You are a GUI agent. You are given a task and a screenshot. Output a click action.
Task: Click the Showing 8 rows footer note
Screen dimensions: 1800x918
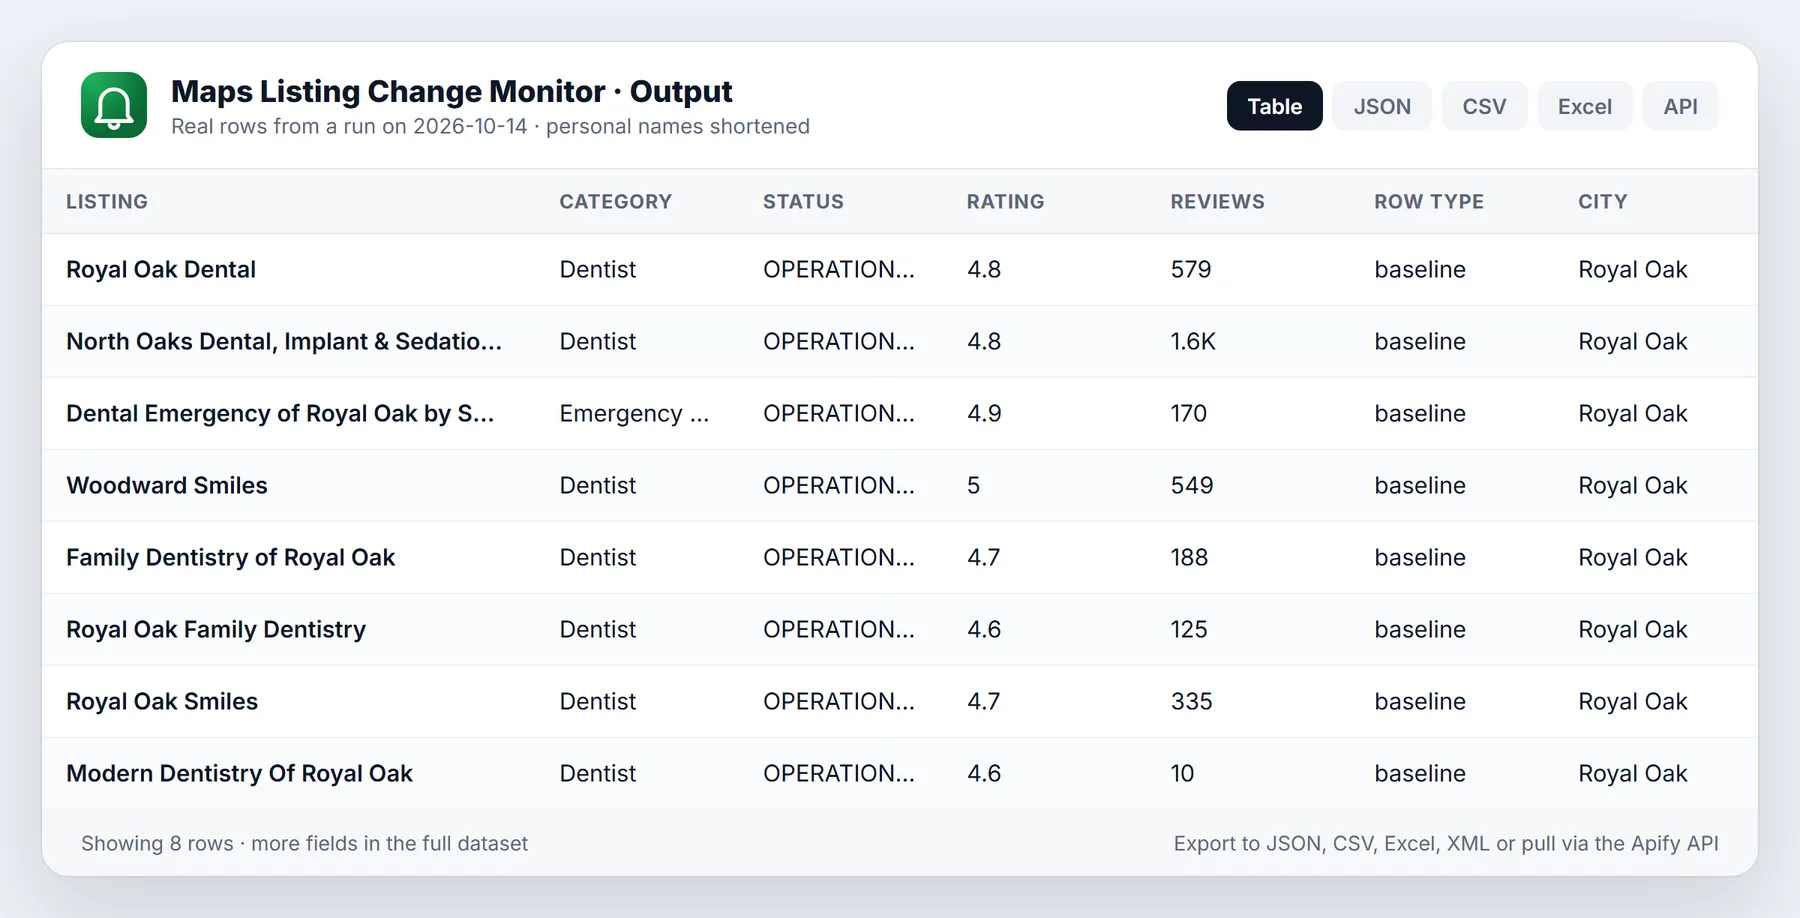click(304, 844)
